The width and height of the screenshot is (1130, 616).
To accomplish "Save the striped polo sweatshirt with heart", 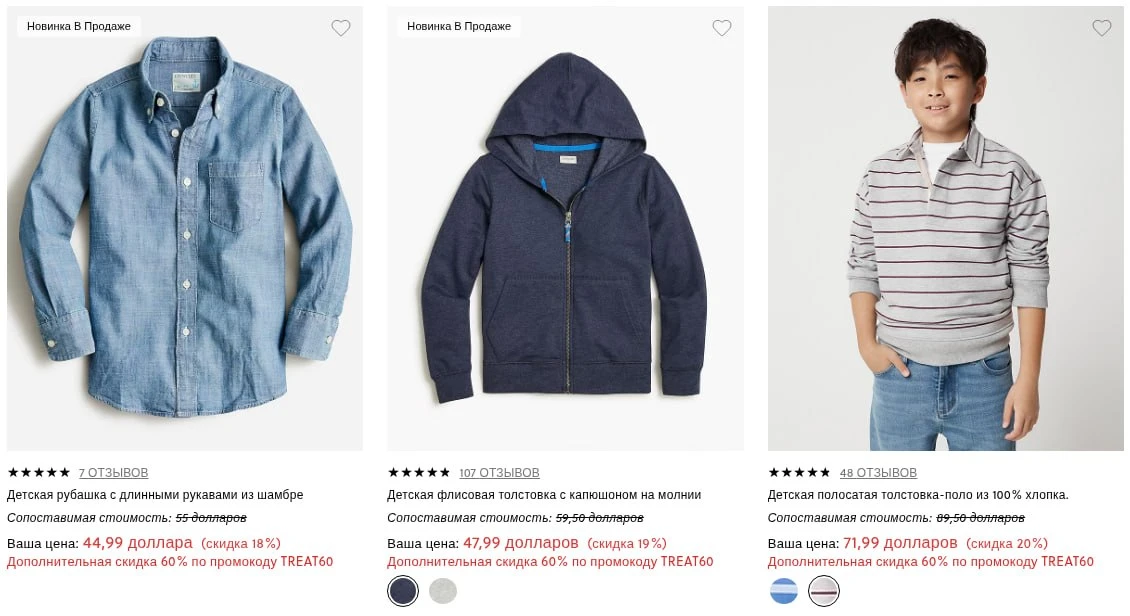I will 1102,27.
